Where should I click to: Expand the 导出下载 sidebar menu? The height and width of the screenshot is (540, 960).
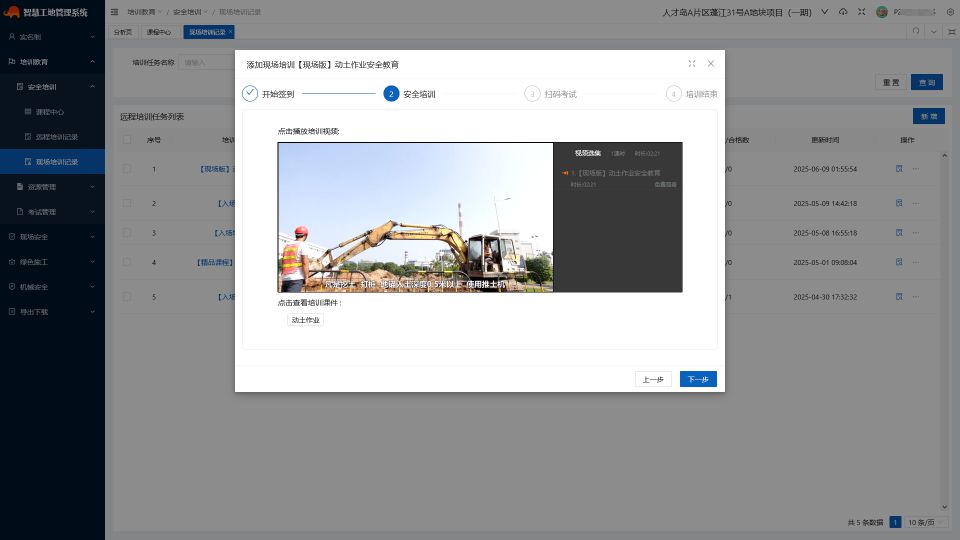click(52, 312)
